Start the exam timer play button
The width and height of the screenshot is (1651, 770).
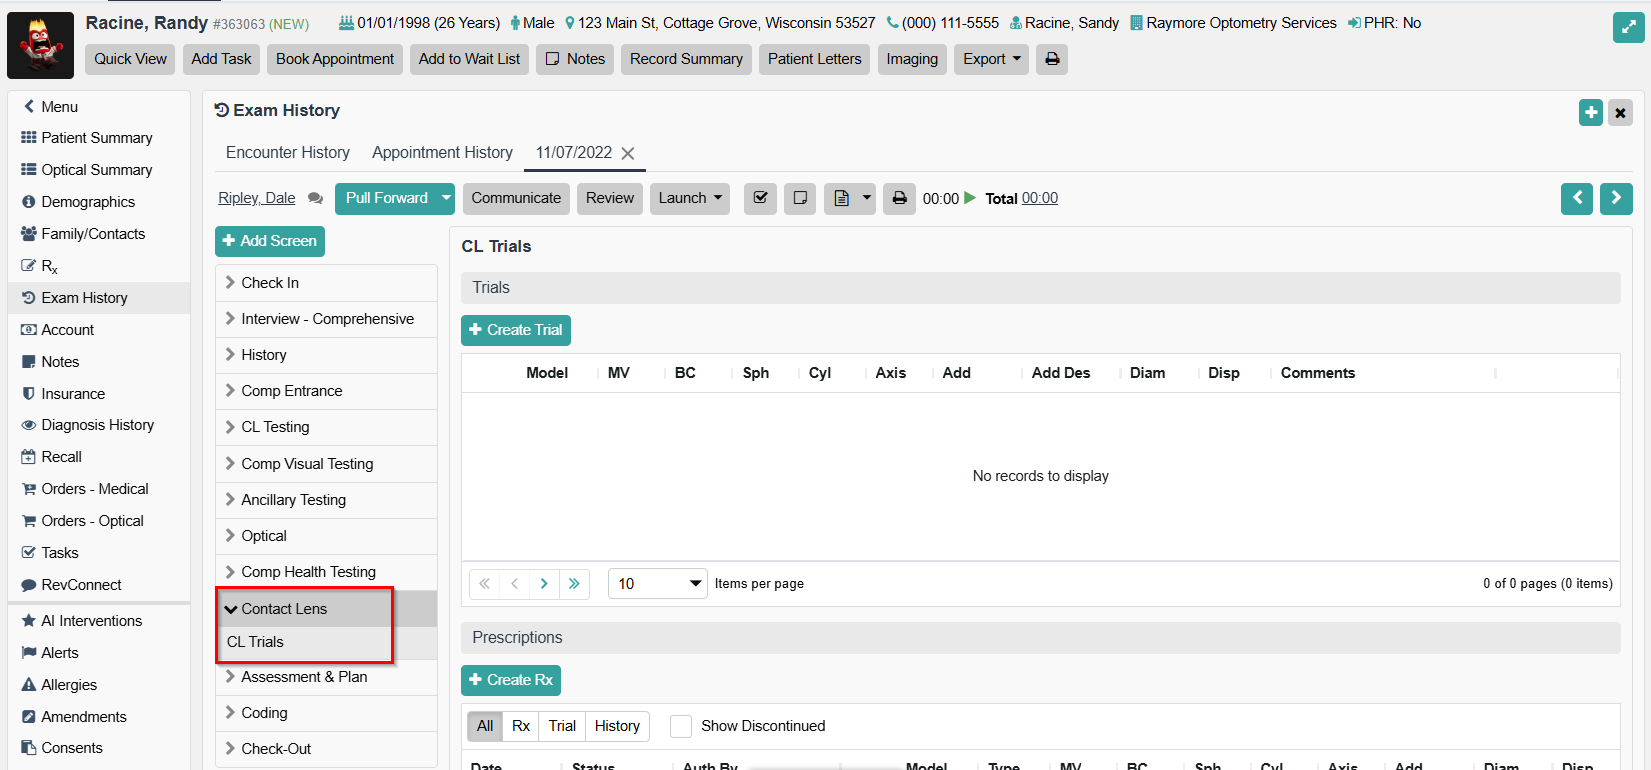click(x=969, y=198)
